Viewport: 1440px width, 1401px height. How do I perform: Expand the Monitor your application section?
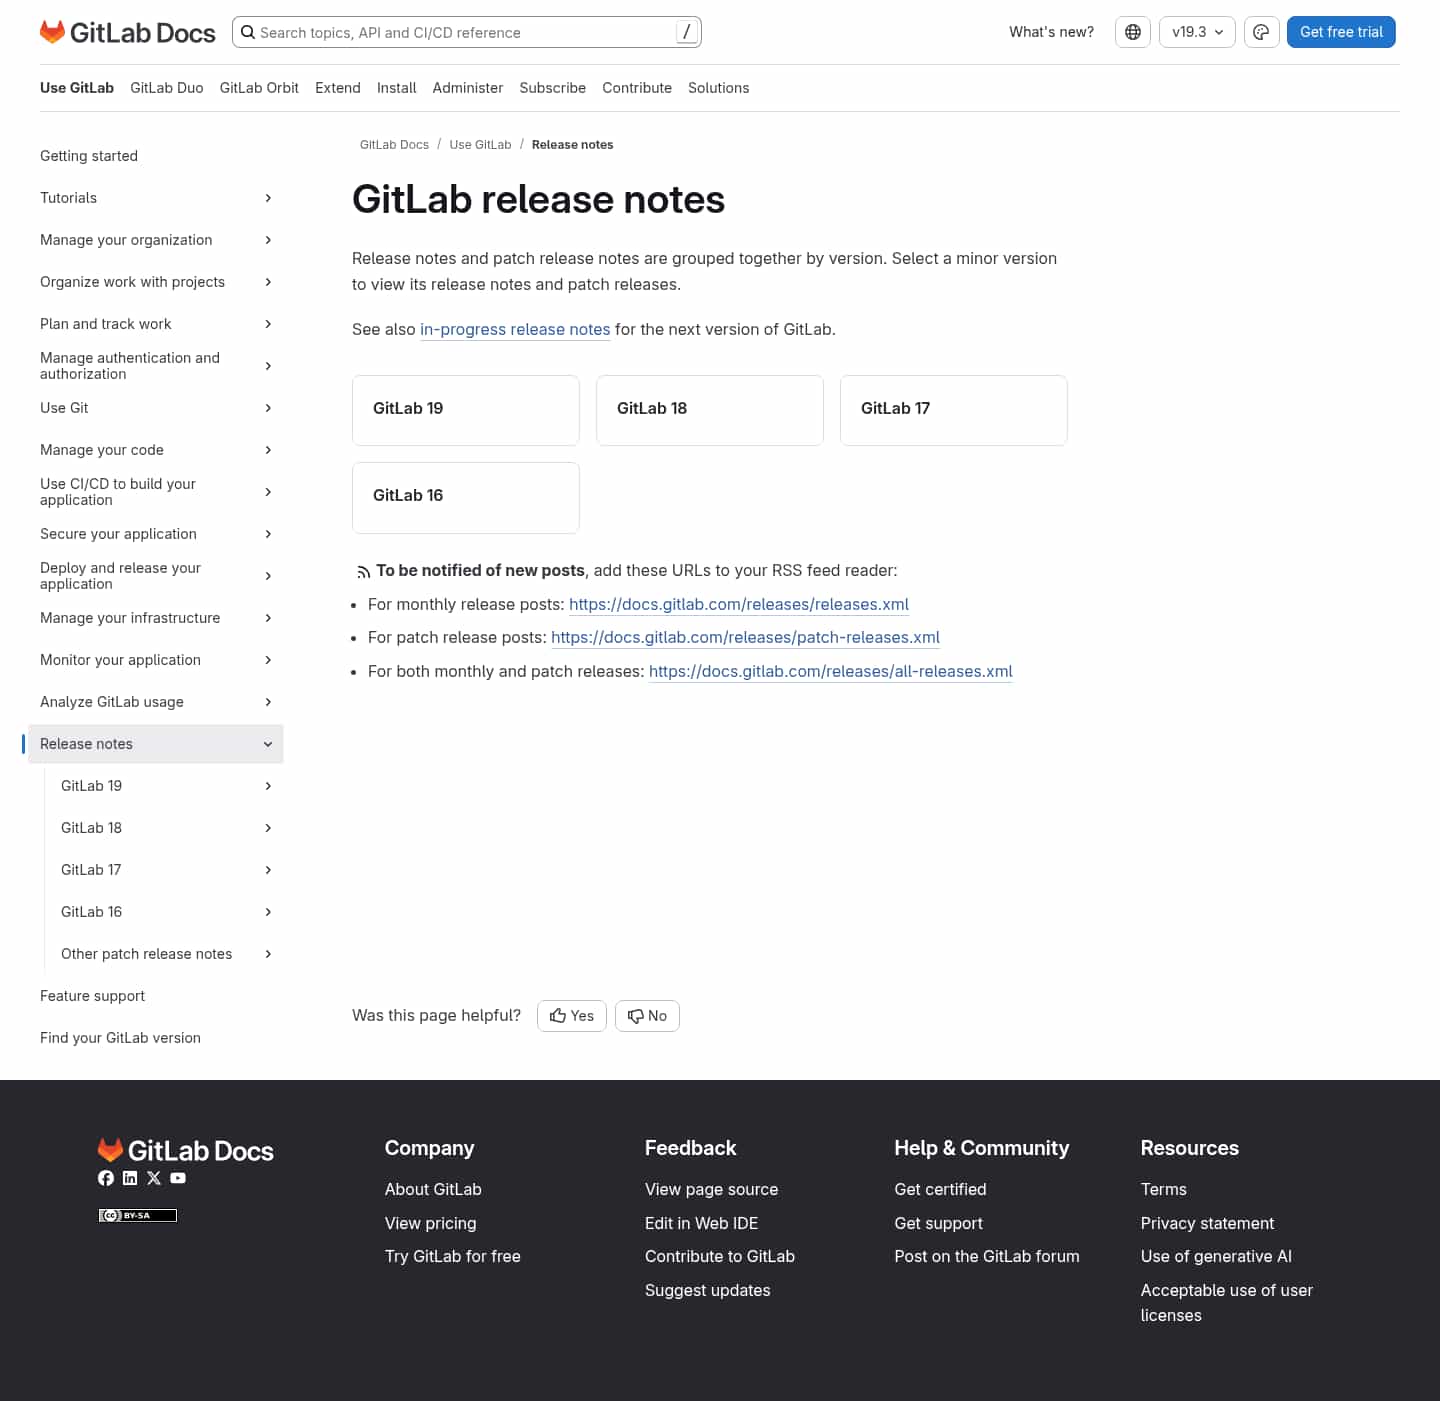[268, 660]
